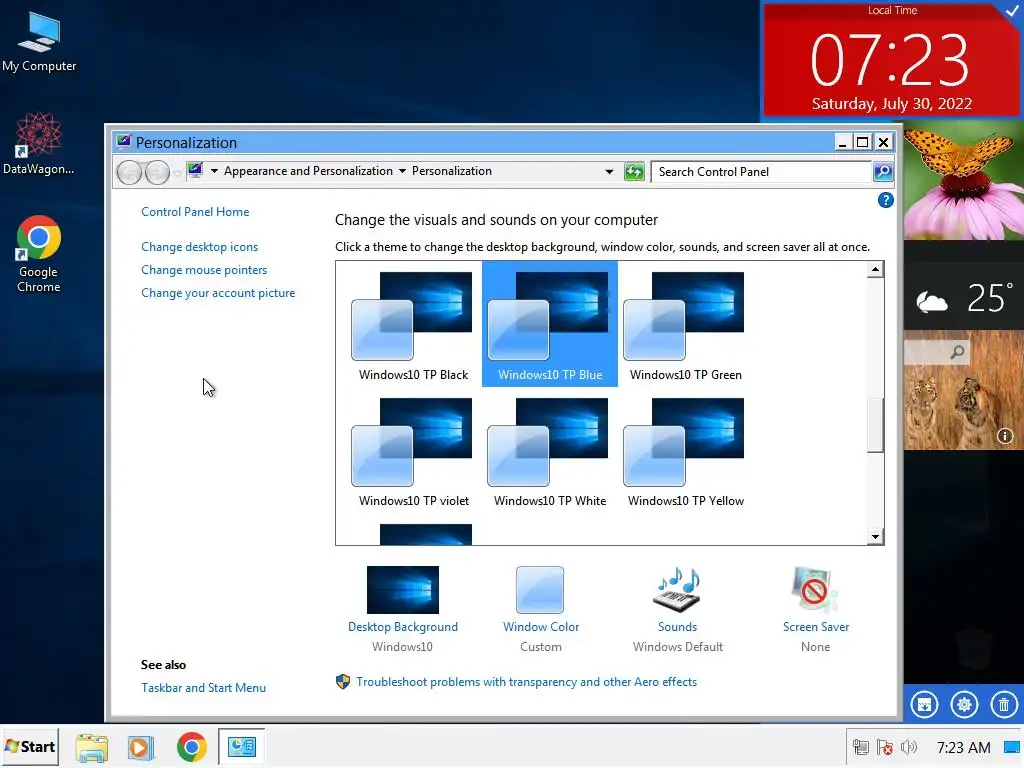Click the weather gadget showing 25°
Viewport: 1024px width, 768px height.
click(964, 298)
